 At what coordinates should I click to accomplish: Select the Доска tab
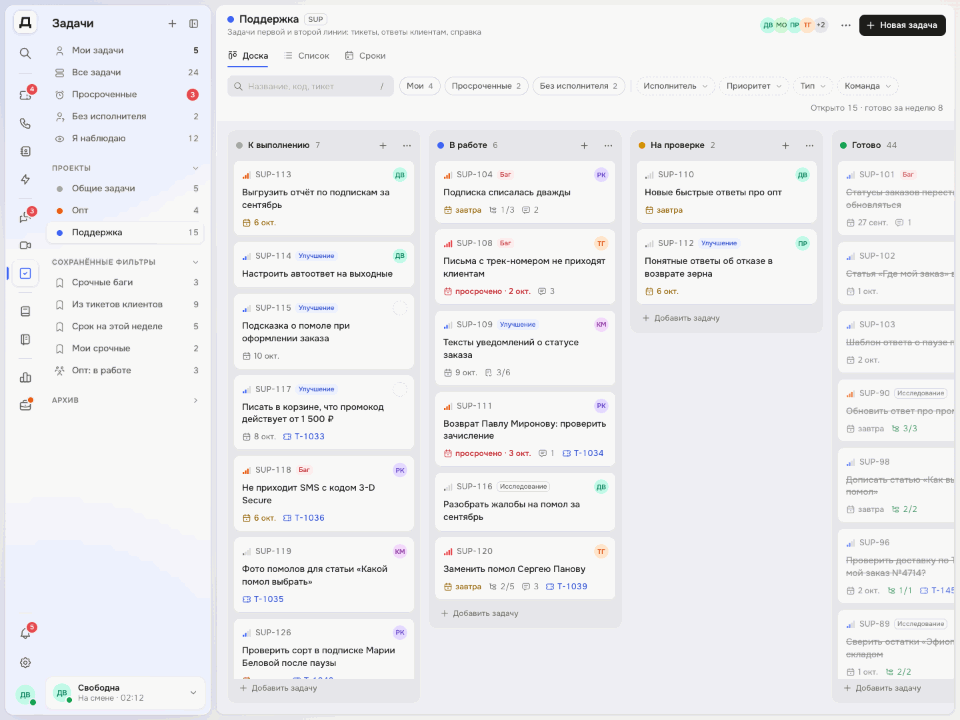[x=248, y=56]
